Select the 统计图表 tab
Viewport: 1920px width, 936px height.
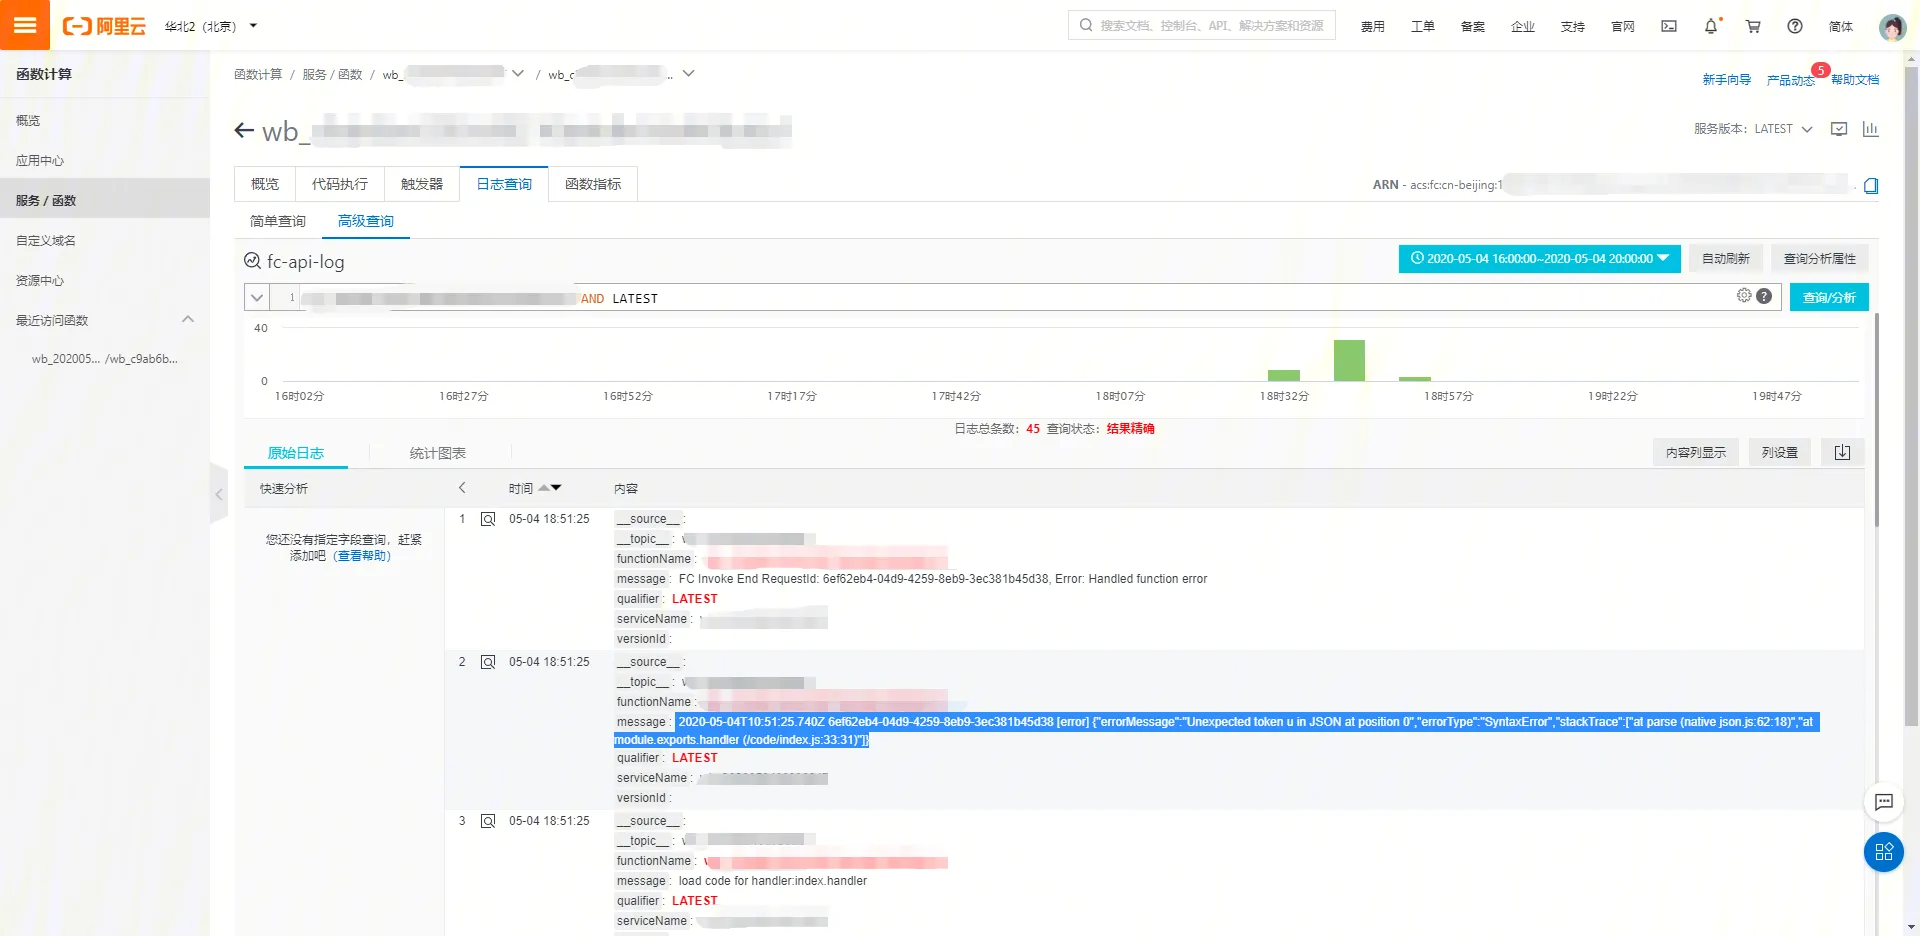click(437, 453)
